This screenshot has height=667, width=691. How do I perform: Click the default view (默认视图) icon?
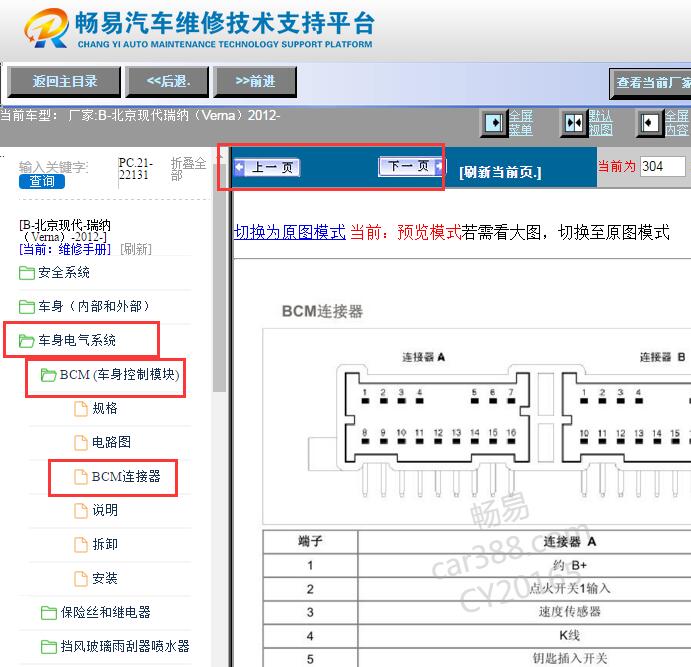(x=574, y=123)
